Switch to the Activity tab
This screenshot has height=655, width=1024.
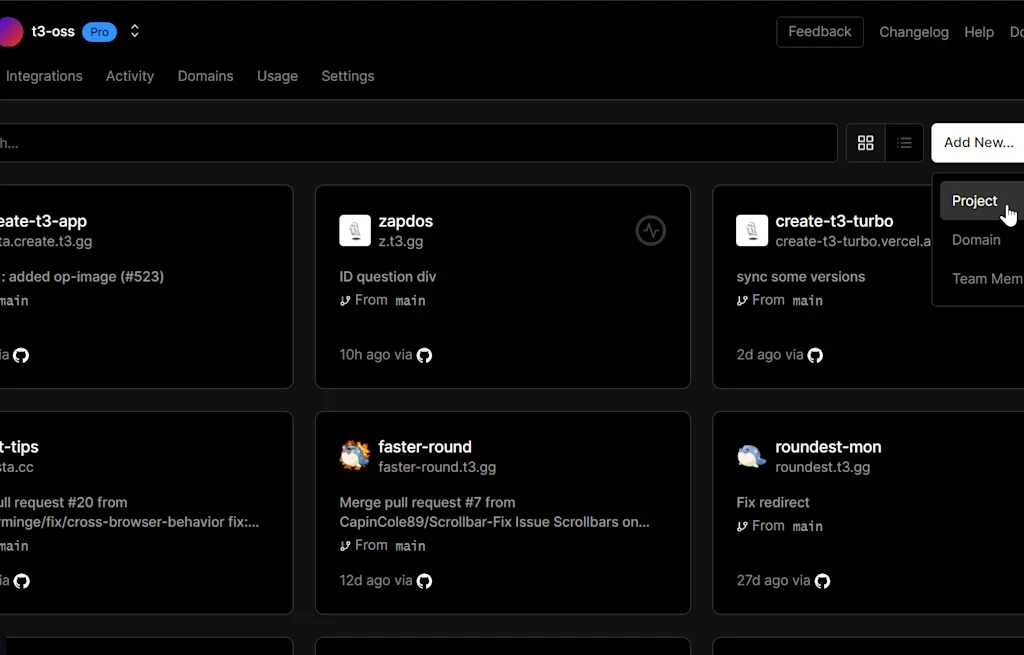point(130,76)
